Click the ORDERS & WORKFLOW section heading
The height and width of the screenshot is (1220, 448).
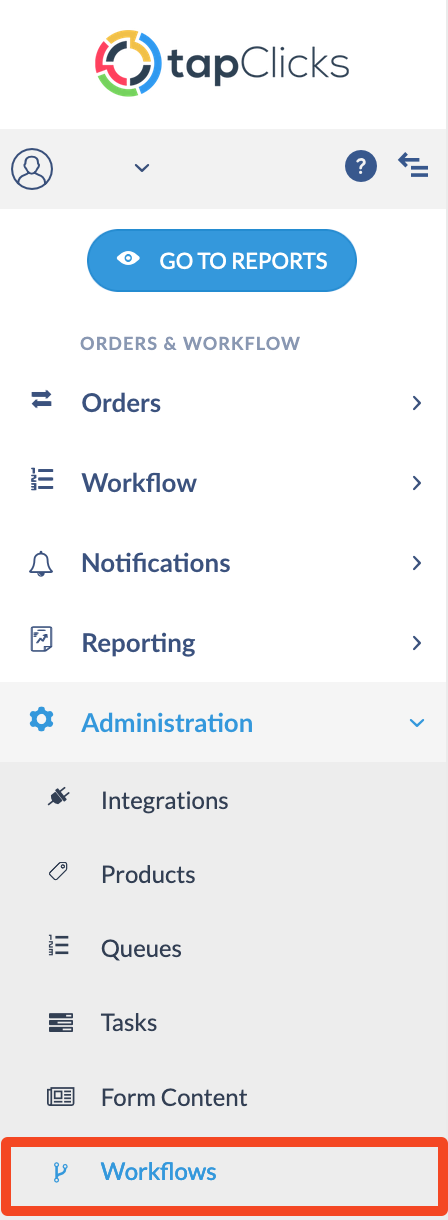tap(190, 344)
